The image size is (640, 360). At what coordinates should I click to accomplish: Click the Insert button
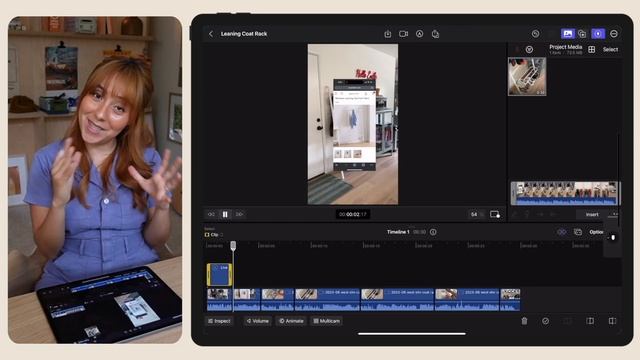click(592, 214)
